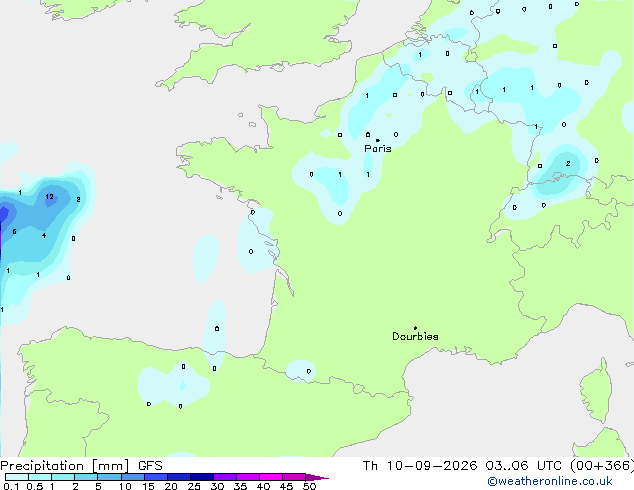
Task: Pick the 2–5 mm legend swatch
Action: tap(86, 477)
